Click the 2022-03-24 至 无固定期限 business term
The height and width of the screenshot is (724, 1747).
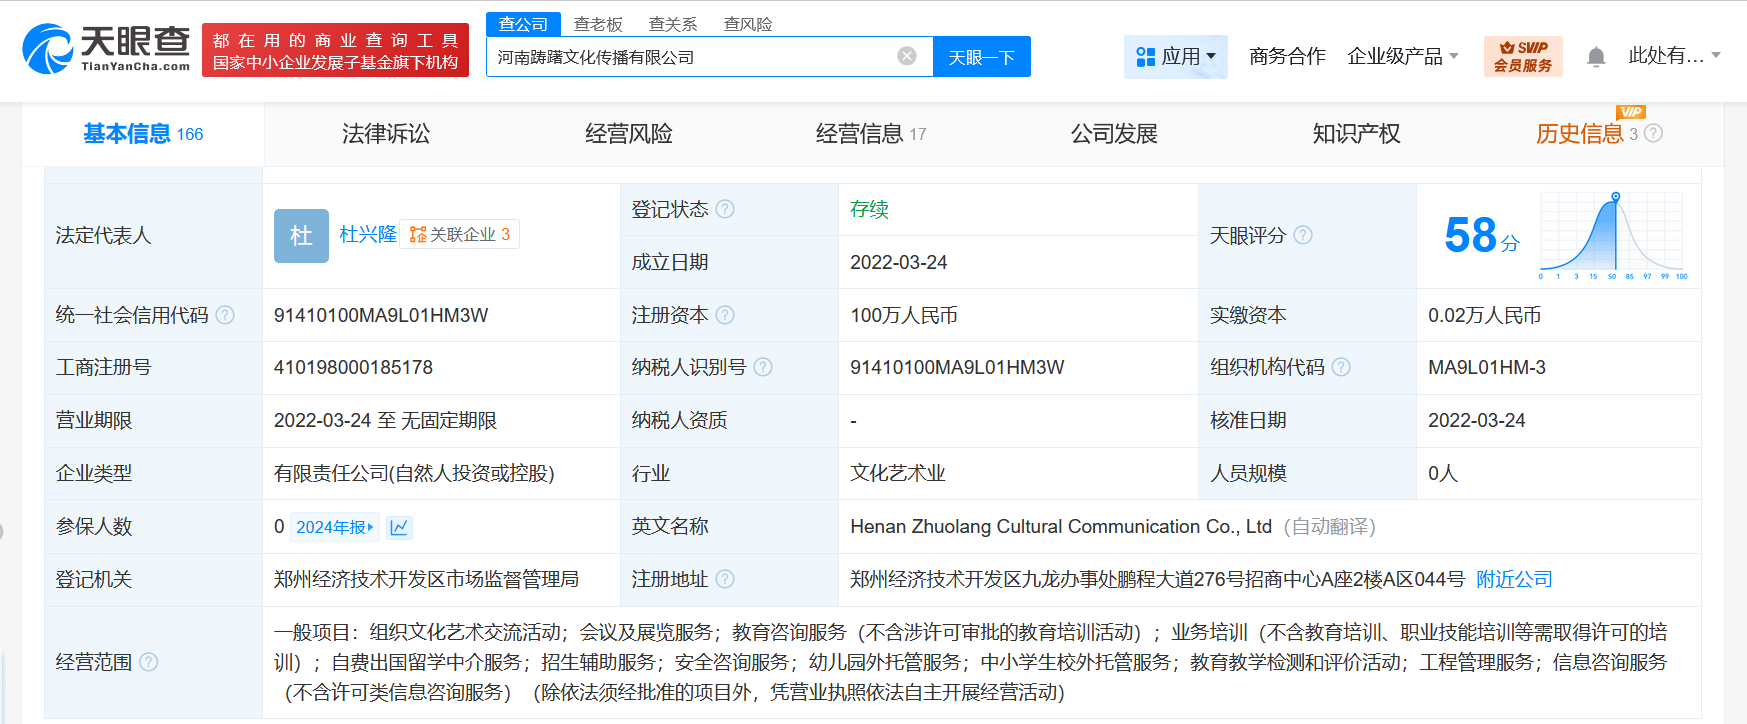click(385, 420)
